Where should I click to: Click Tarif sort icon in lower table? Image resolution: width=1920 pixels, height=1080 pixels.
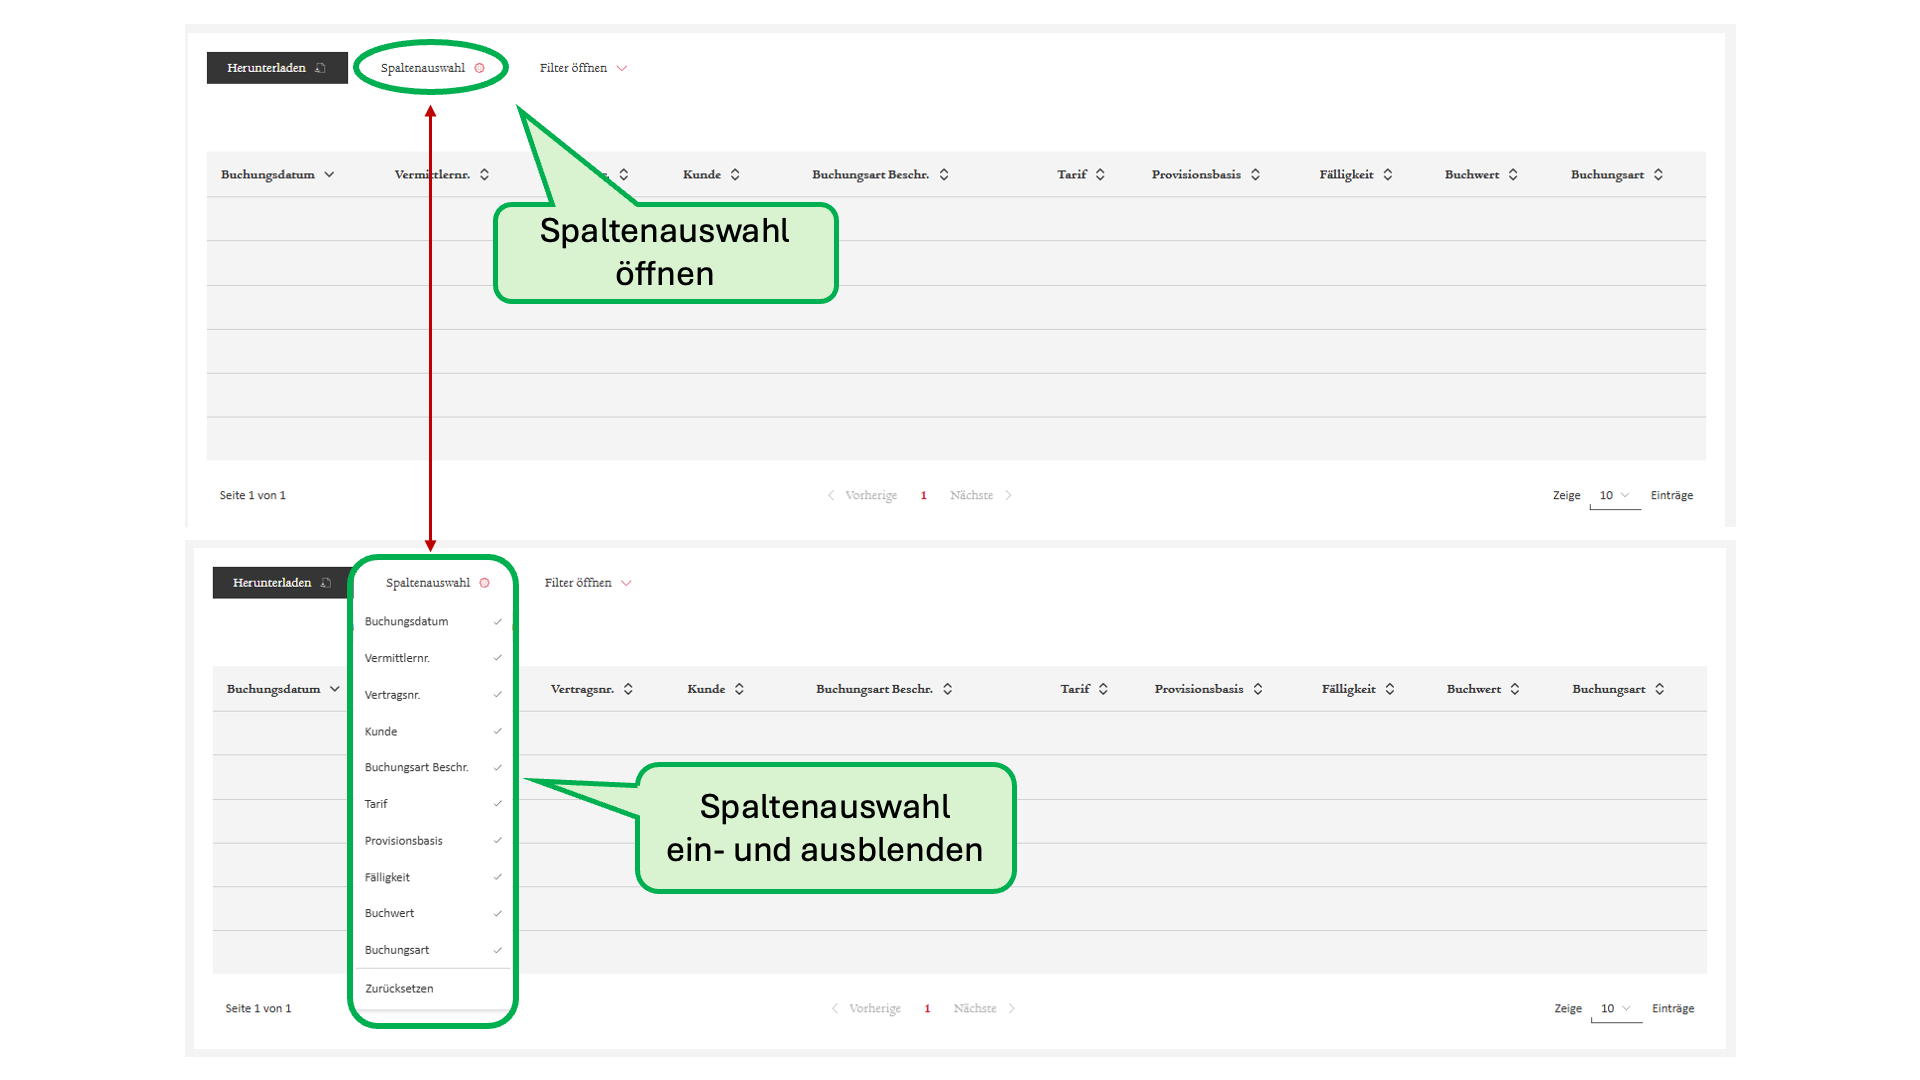[x=1103, y=689]
